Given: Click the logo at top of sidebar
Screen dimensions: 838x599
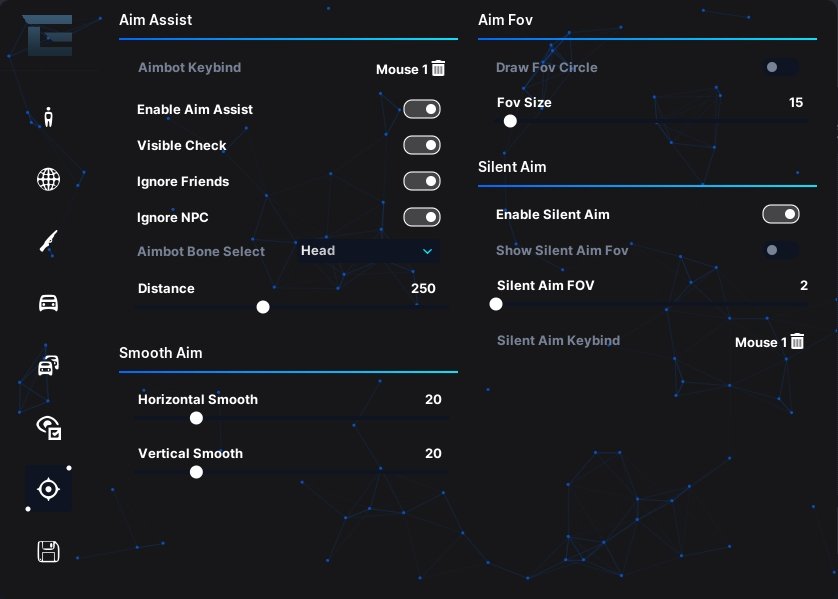Looking at the screenshot, I should click(x=48, y=35).
